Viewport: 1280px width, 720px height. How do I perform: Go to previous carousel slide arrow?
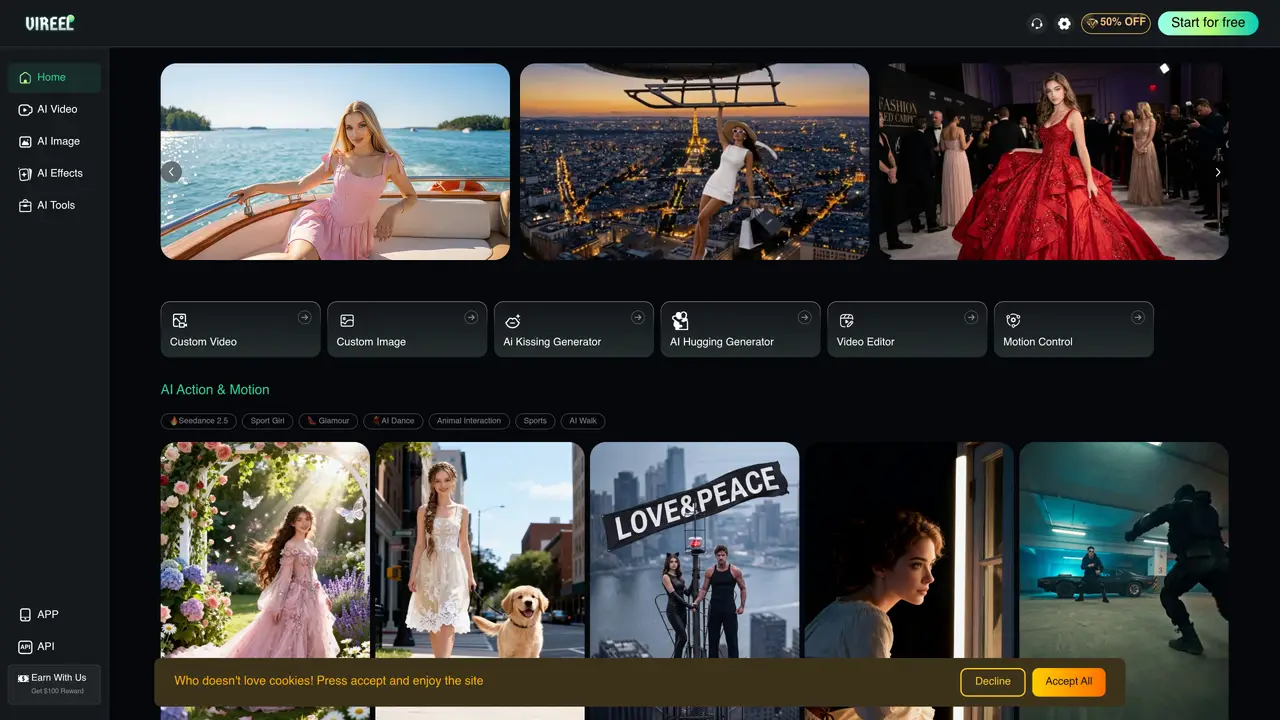click(171, 172)
